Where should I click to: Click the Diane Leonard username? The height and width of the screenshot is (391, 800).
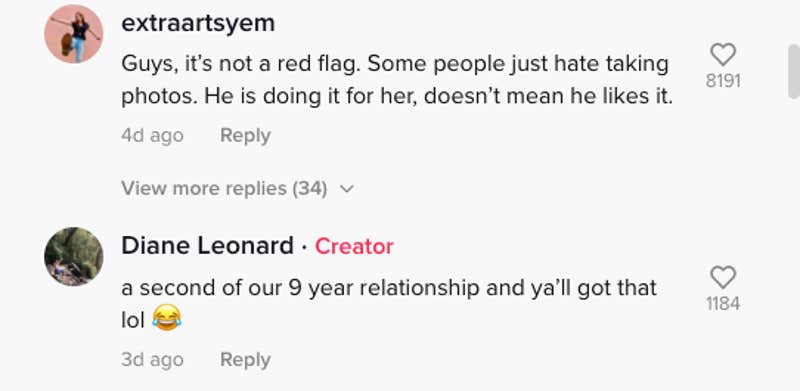pyautogui.click(x=207, y=246)
